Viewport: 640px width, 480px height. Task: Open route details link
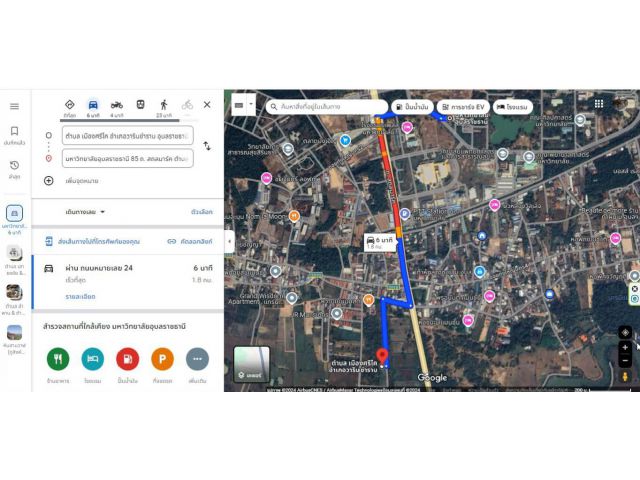80,296
